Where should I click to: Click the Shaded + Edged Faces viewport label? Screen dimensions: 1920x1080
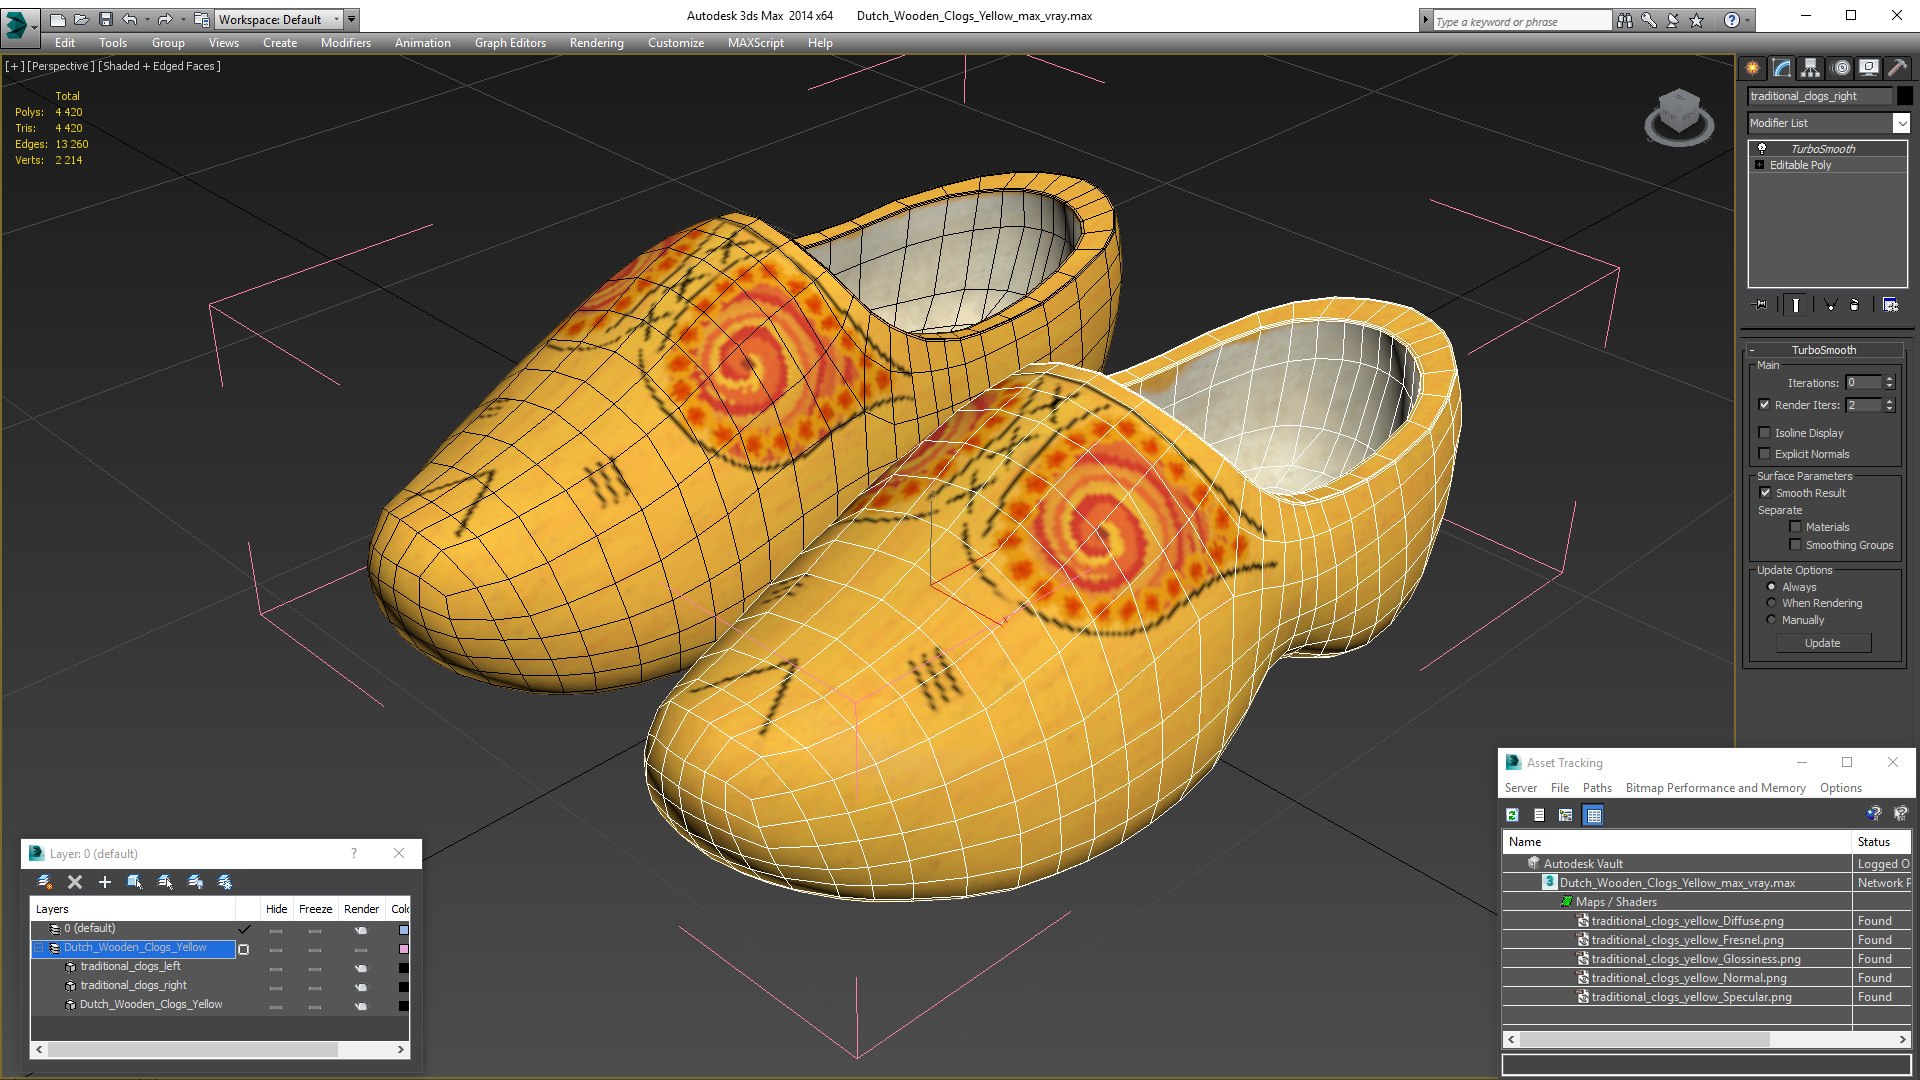coord(160,66)
